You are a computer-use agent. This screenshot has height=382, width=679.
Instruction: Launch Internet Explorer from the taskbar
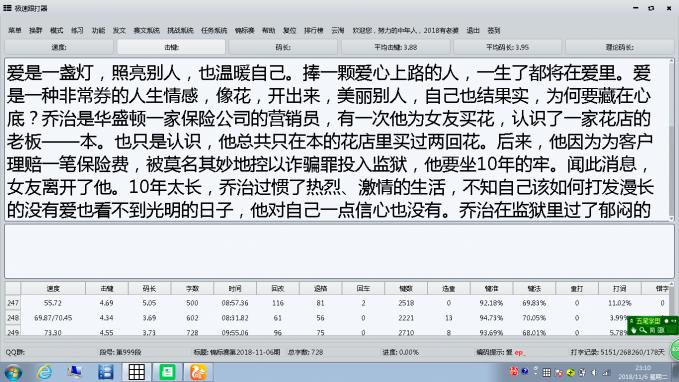[x=44, y=372]
